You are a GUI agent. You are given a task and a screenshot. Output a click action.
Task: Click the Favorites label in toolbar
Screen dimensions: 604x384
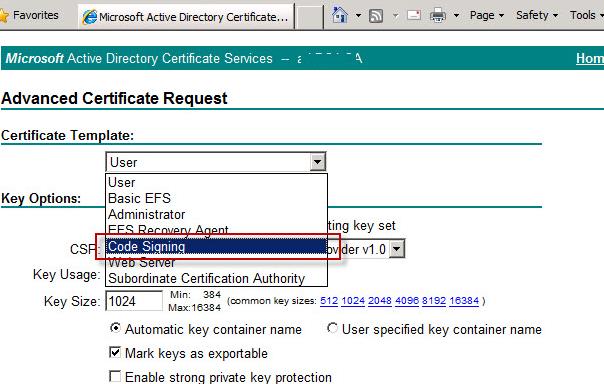pos(36,15)
